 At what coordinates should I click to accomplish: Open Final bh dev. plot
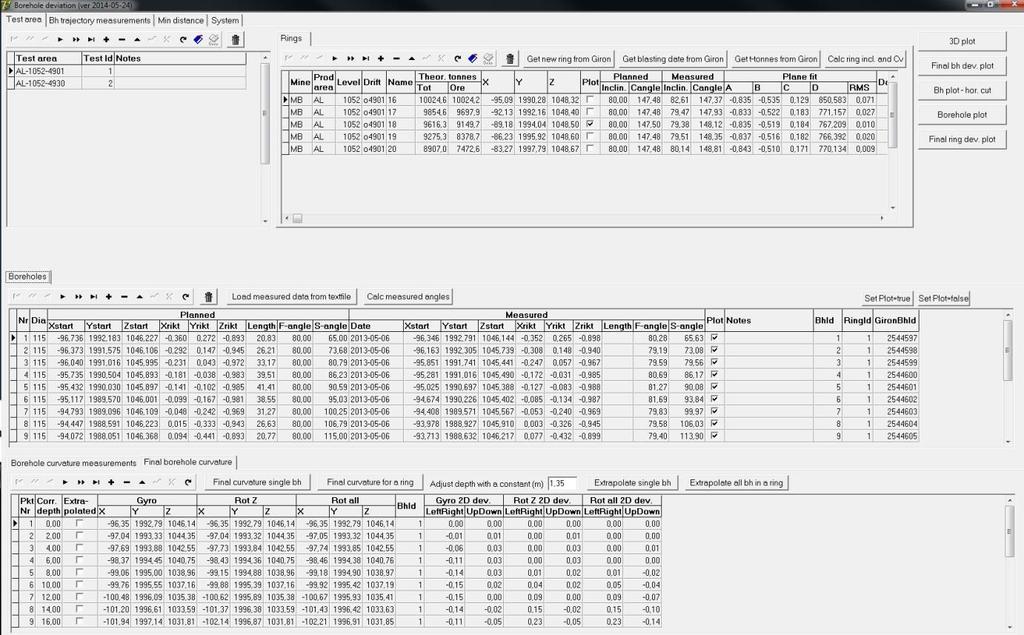point(962,66)
